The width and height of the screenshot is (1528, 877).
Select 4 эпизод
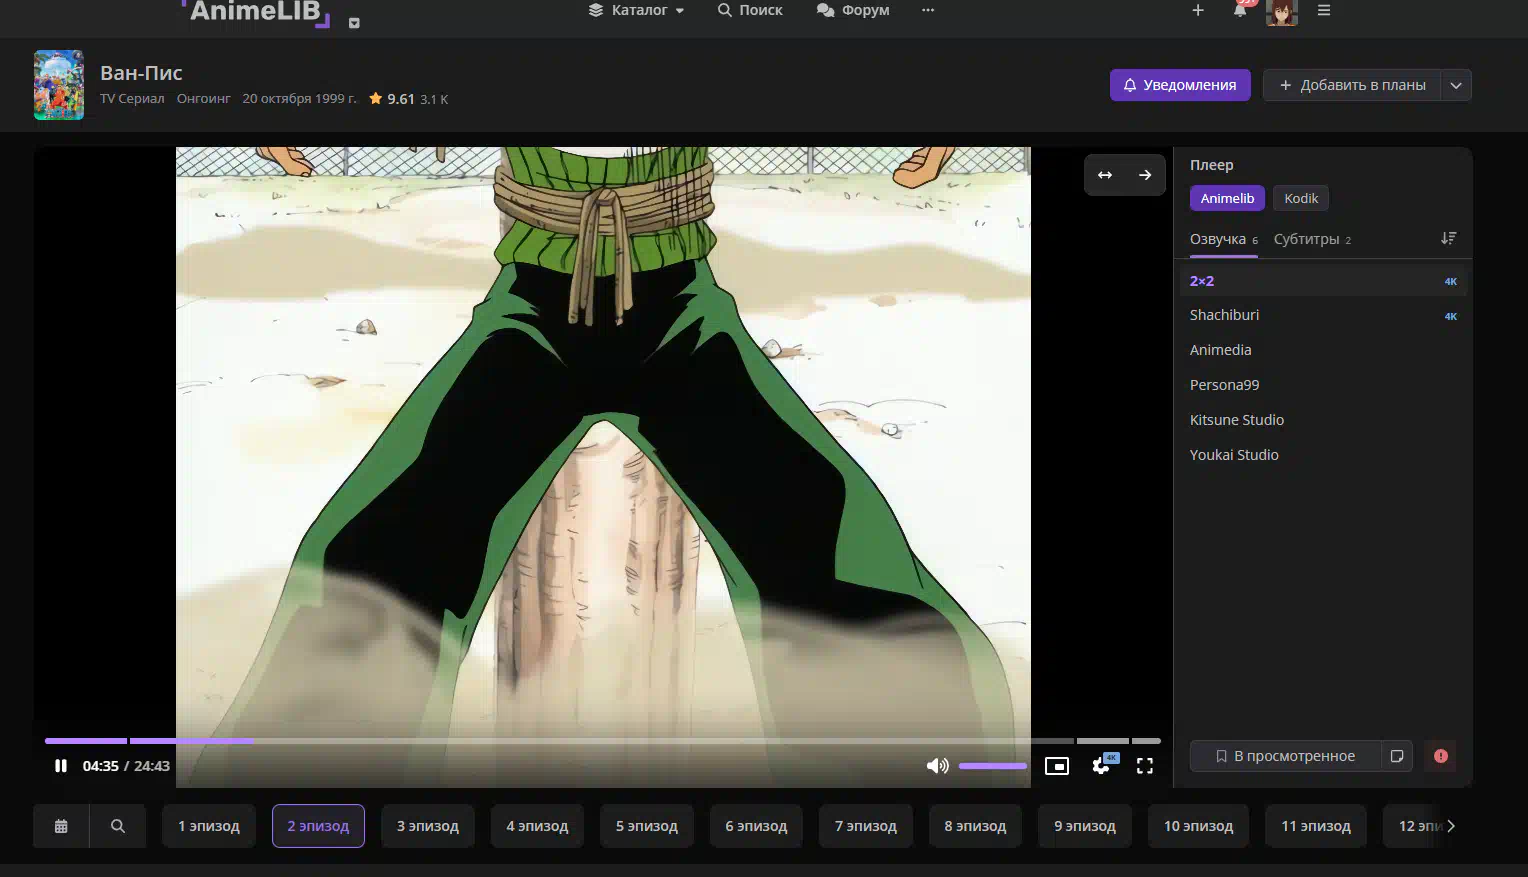click(537, 826)
